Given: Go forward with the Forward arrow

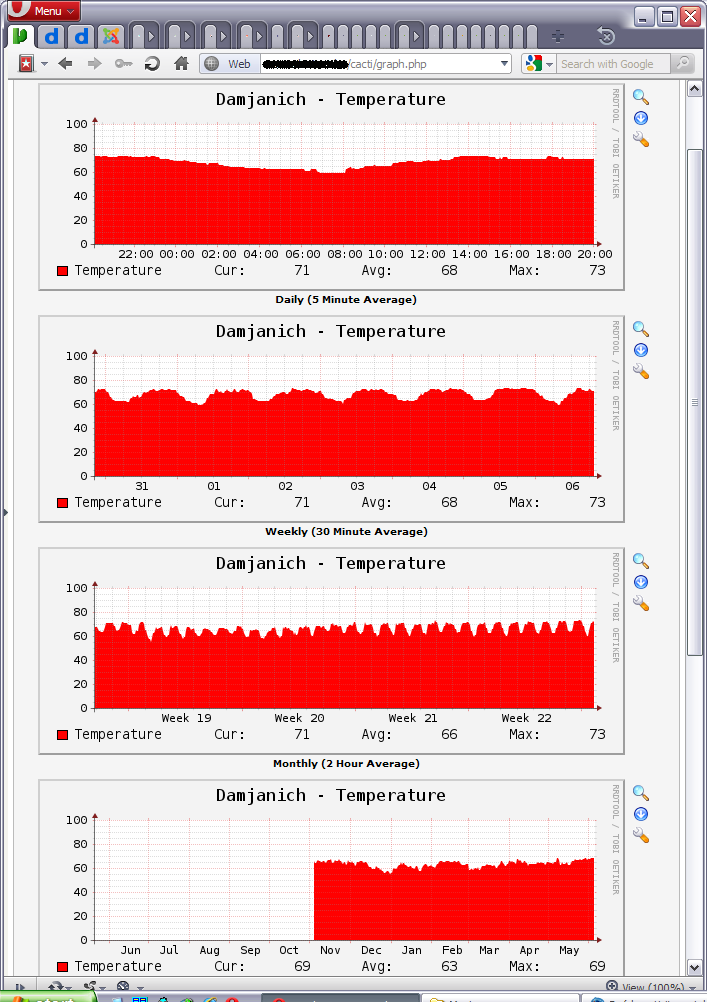Looking at the screenshot, I should [x=95, y=63].
